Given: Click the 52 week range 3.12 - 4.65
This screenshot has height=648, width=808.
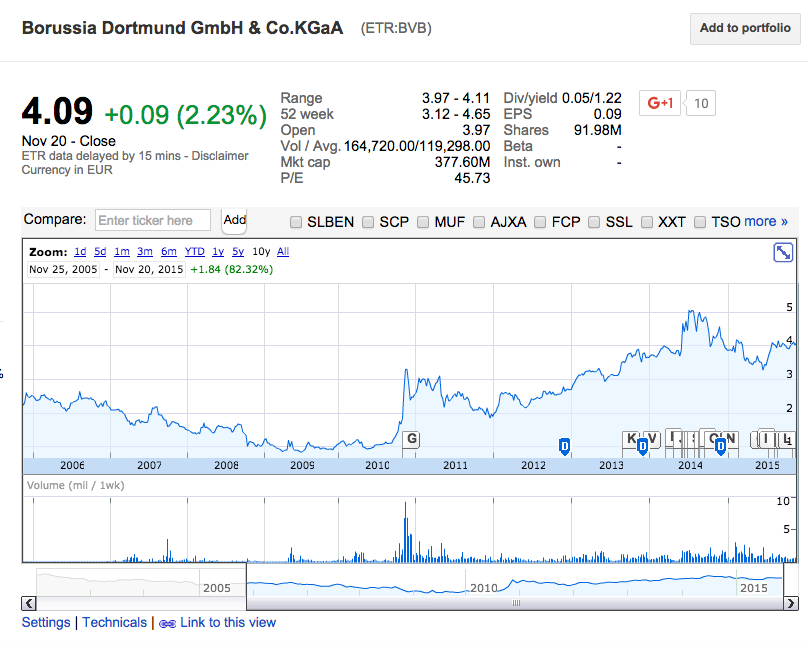Looking at the screenshot, I should pyautogui.click(x=456, y=114).
